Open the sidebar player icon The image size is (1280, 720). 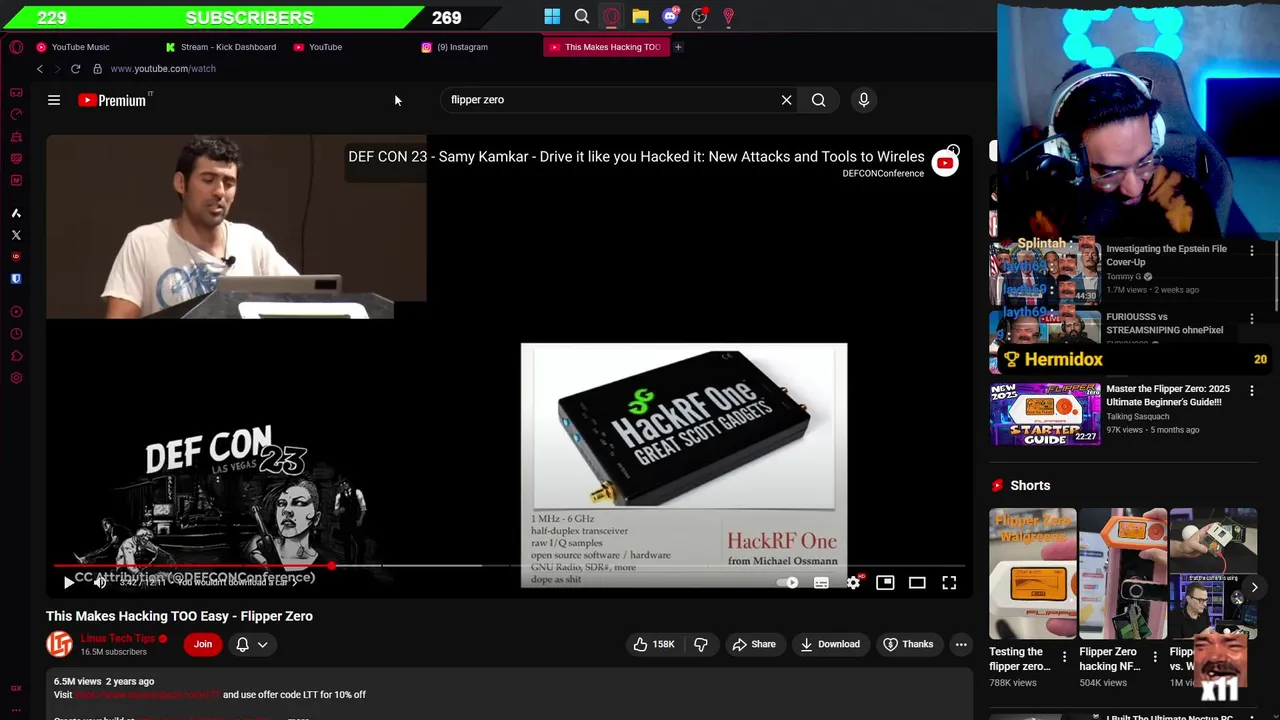(16, 312)
